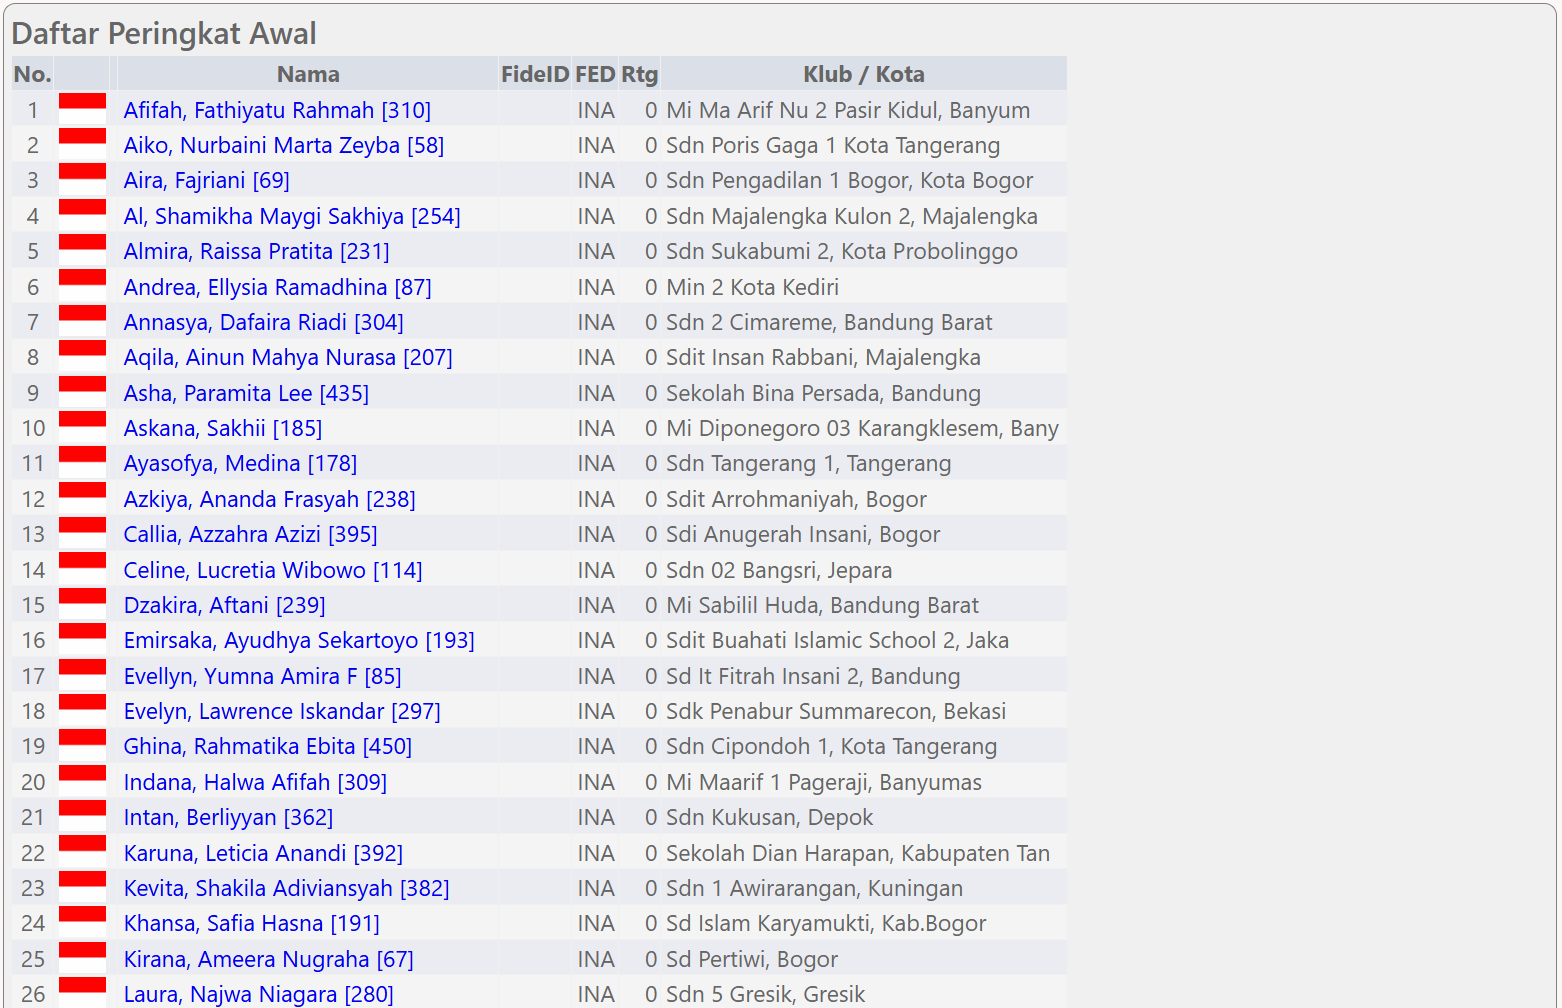
Task: Open player Ayasofya, Medina [178]
Action: 240,463
